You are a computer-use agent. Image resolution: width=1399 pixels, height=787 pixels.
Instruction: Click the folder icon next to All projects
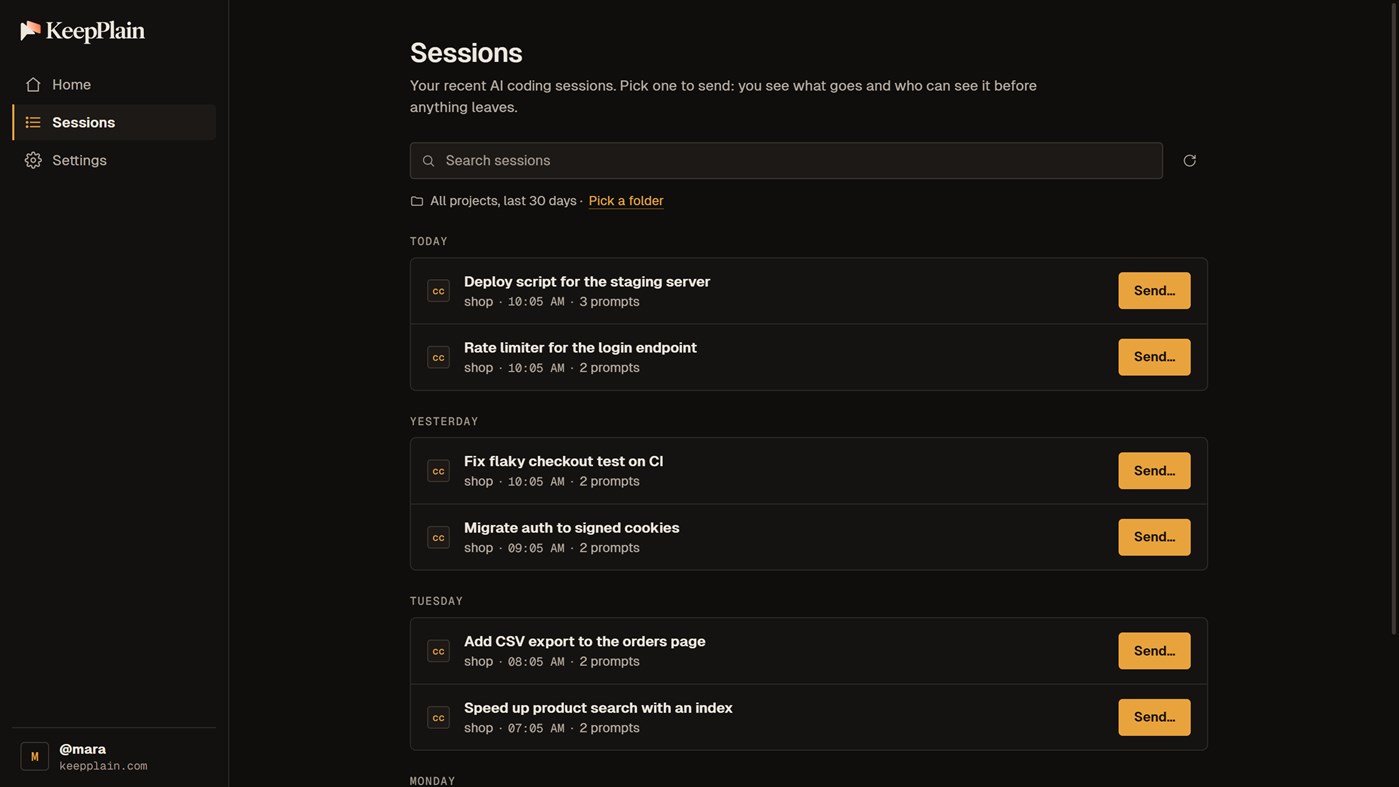click(417, 201)
